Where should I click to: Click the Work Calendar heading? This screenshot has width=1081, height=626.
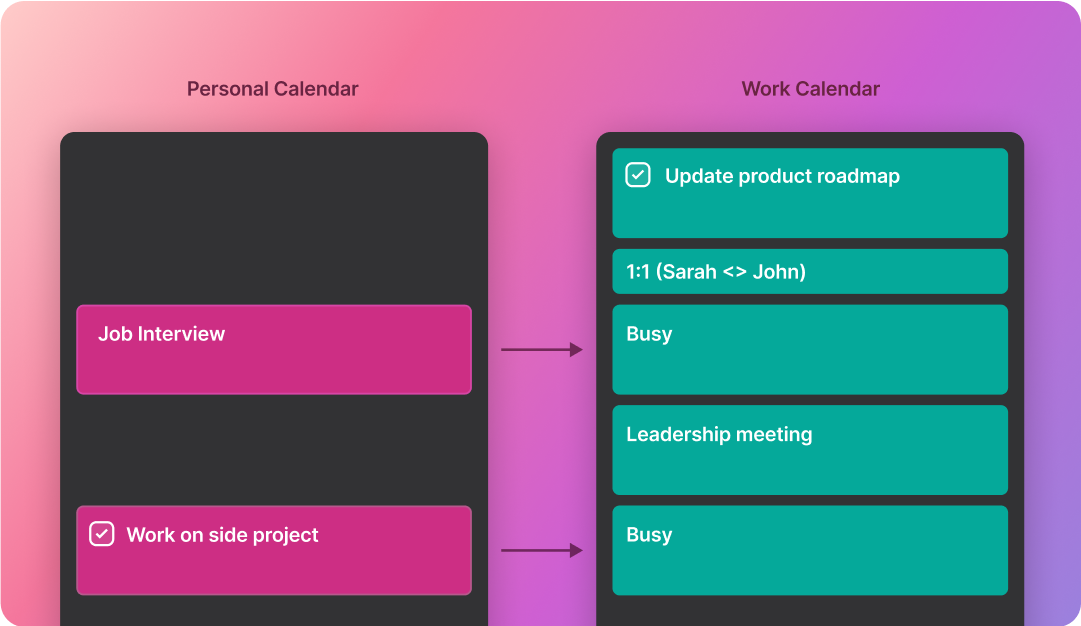810,89
